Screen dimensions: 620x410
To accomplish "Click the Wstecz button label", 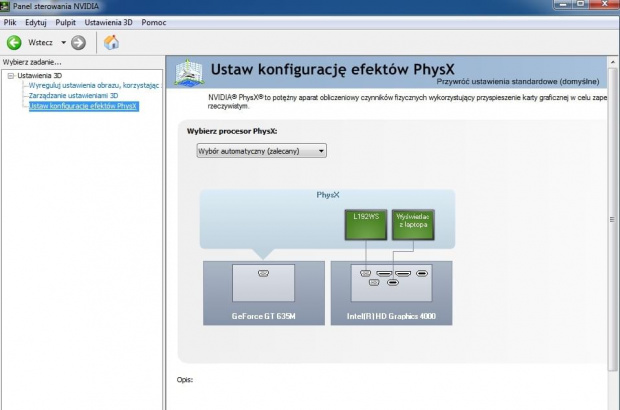I will tap(40, 42).
